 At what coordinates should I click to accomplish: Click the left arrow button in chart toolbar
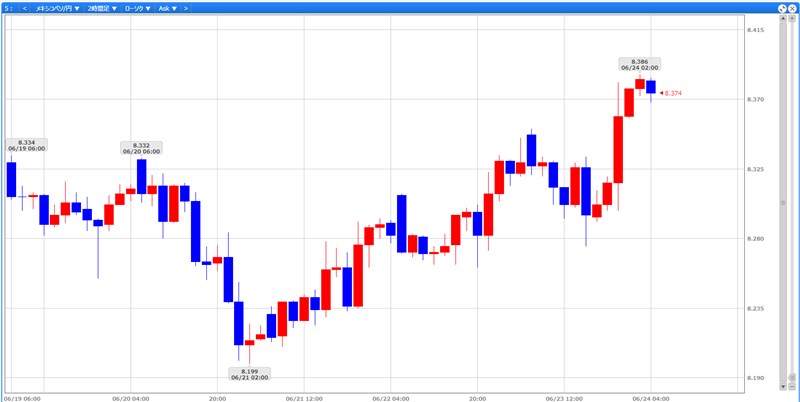click(24, 7)
